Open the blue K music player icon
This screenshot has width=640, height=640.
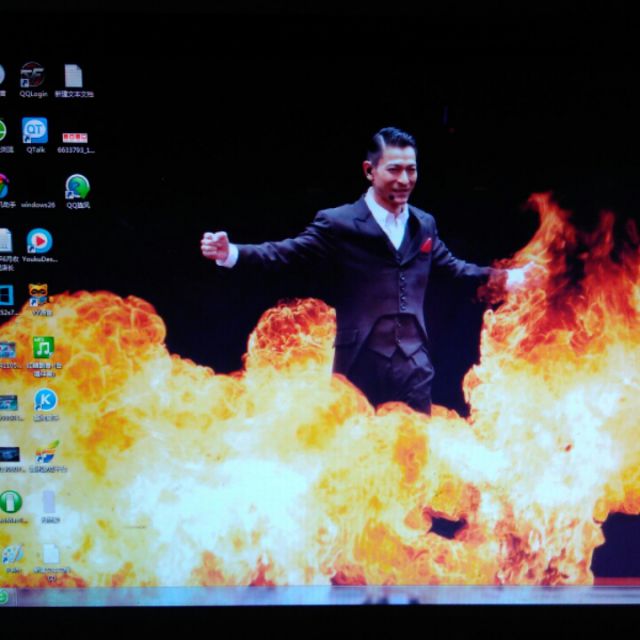pos(45,400)
